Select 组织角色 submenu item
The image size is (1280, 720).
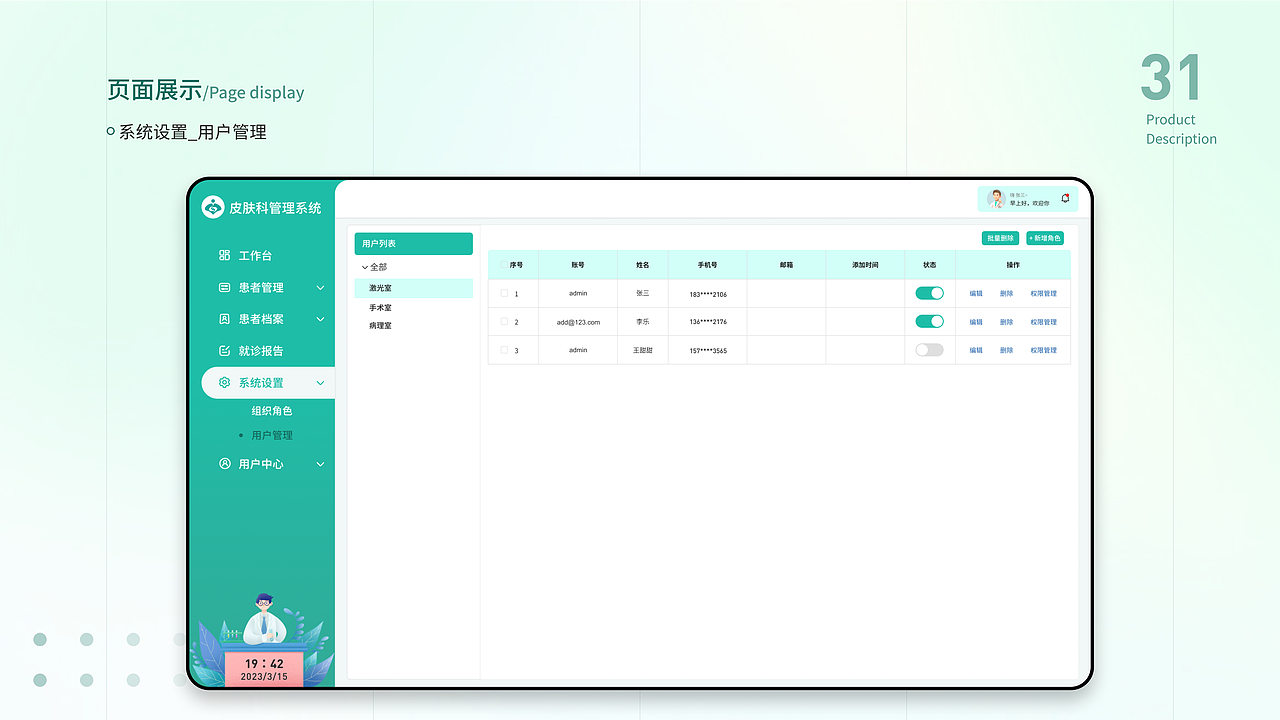tap(272, 411)
